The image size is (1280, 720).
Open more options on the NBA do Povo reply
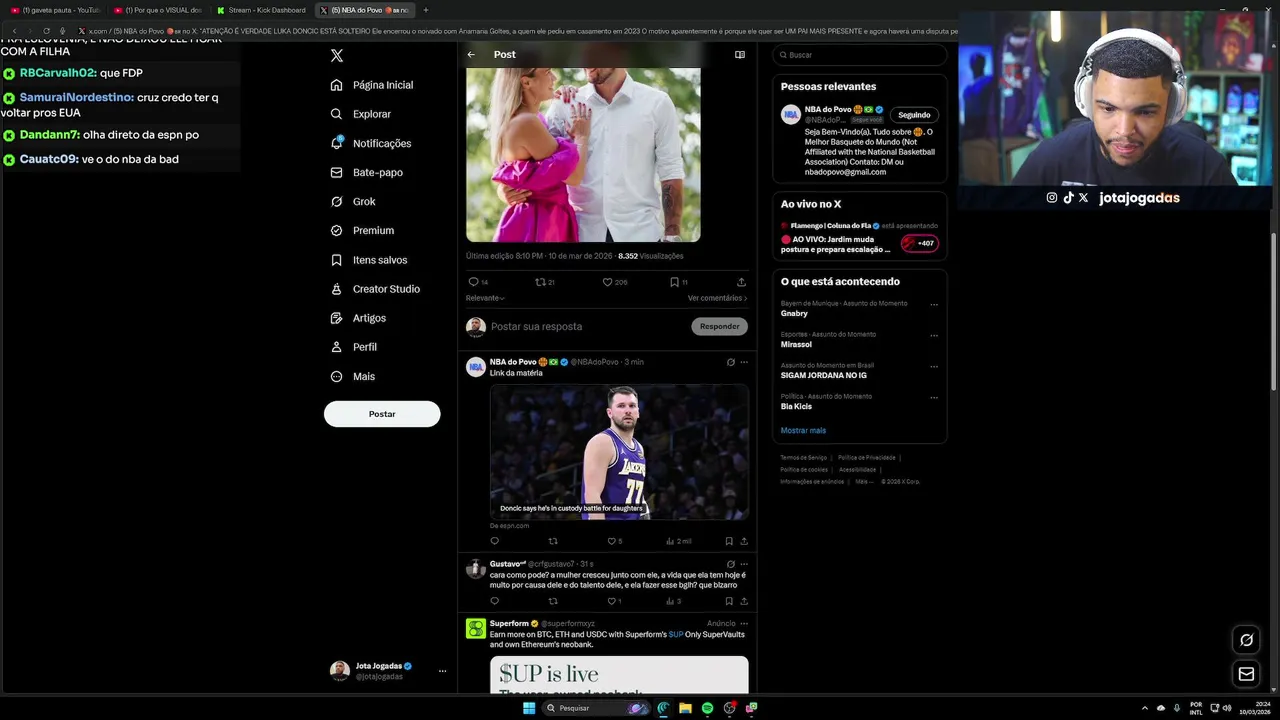(744, 362)
